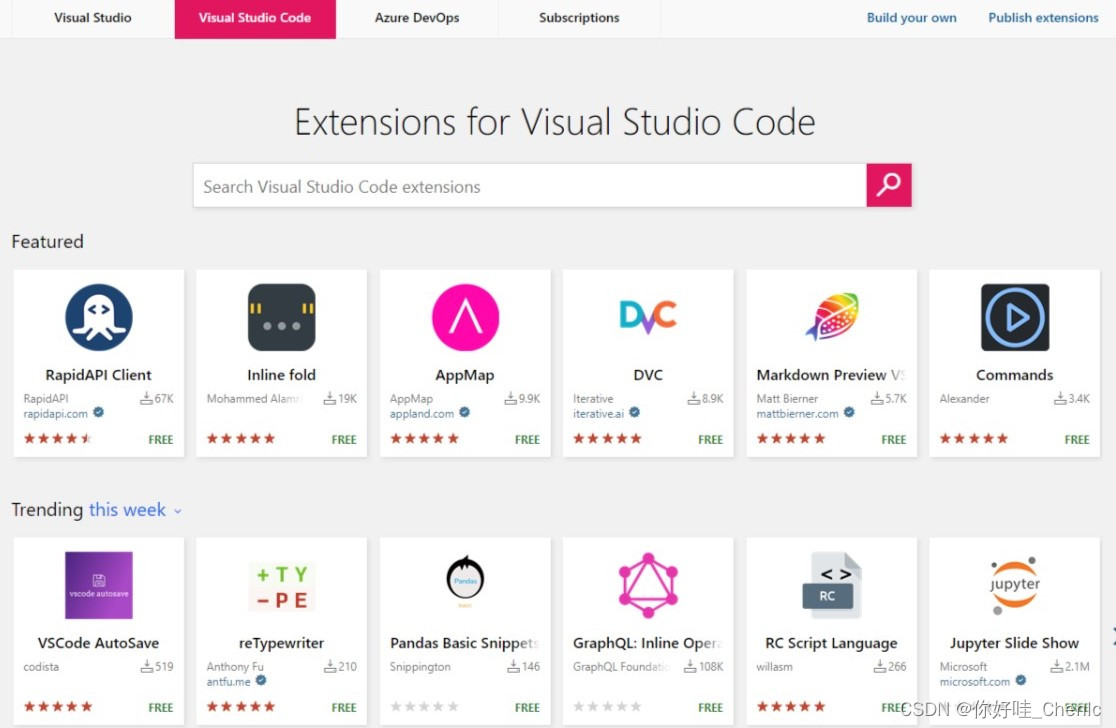This screenshot has height=728, width=1116.
Task: Switch to the Visual Studio tab
Action: pyautogui.click(x=92, y=17)
